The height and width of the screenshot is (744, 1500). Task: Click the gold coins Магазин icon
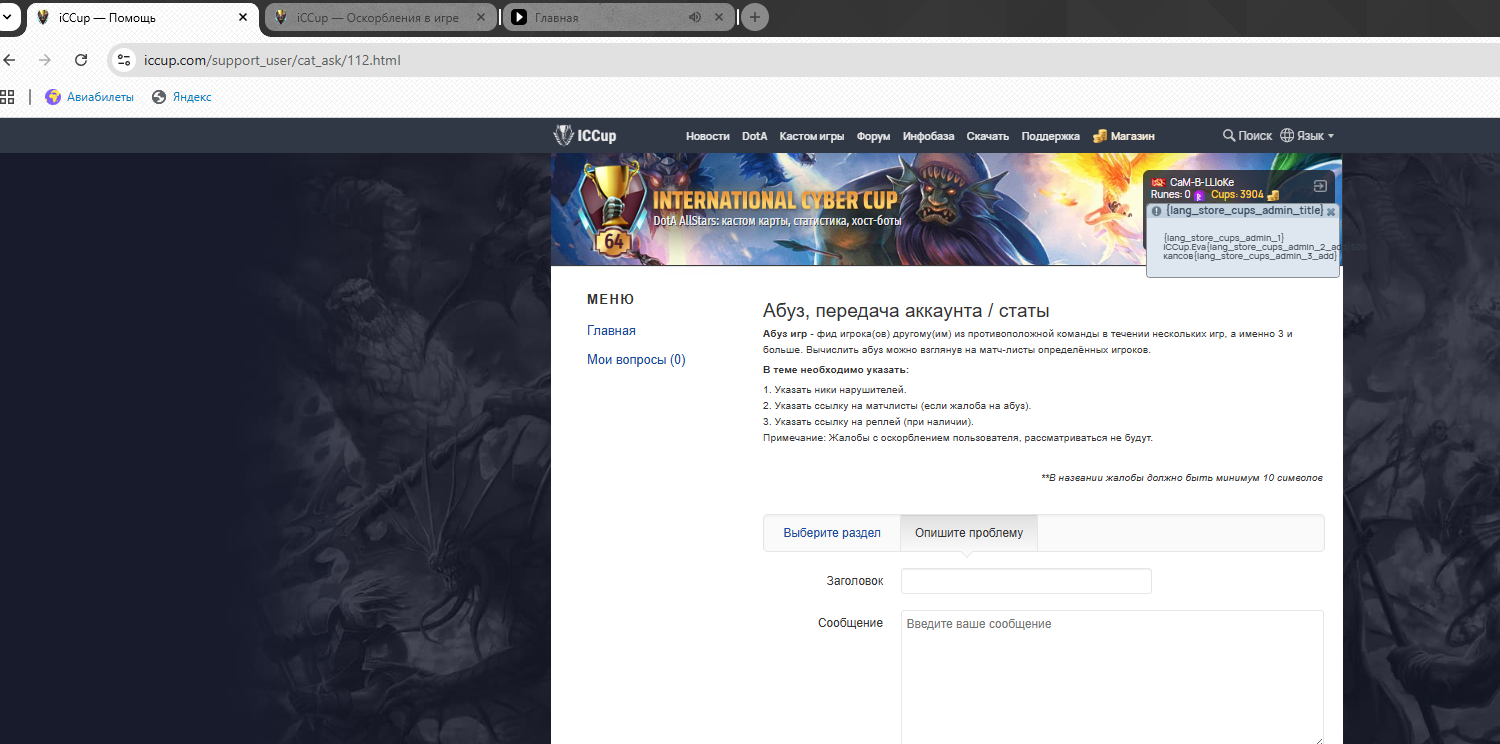(1100, 136)
